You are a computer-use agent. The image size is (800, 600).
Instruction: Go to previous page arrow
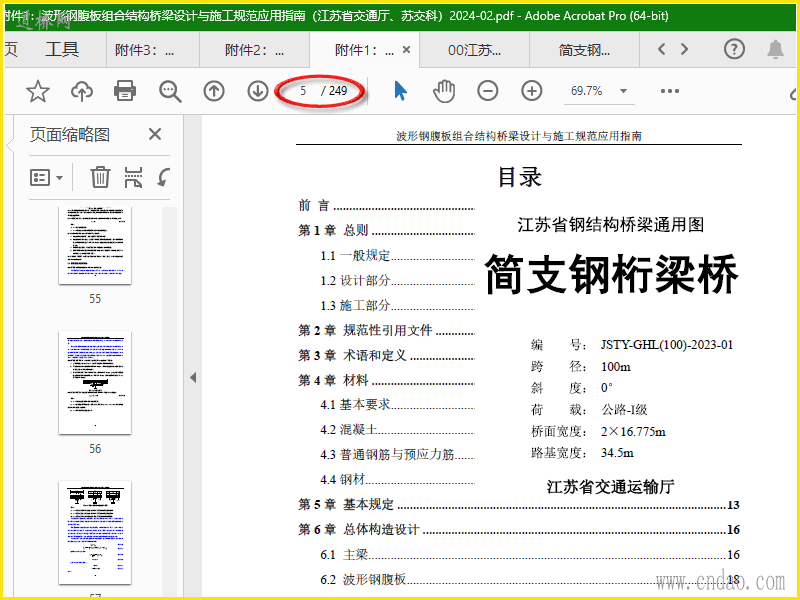pos(214,91)
